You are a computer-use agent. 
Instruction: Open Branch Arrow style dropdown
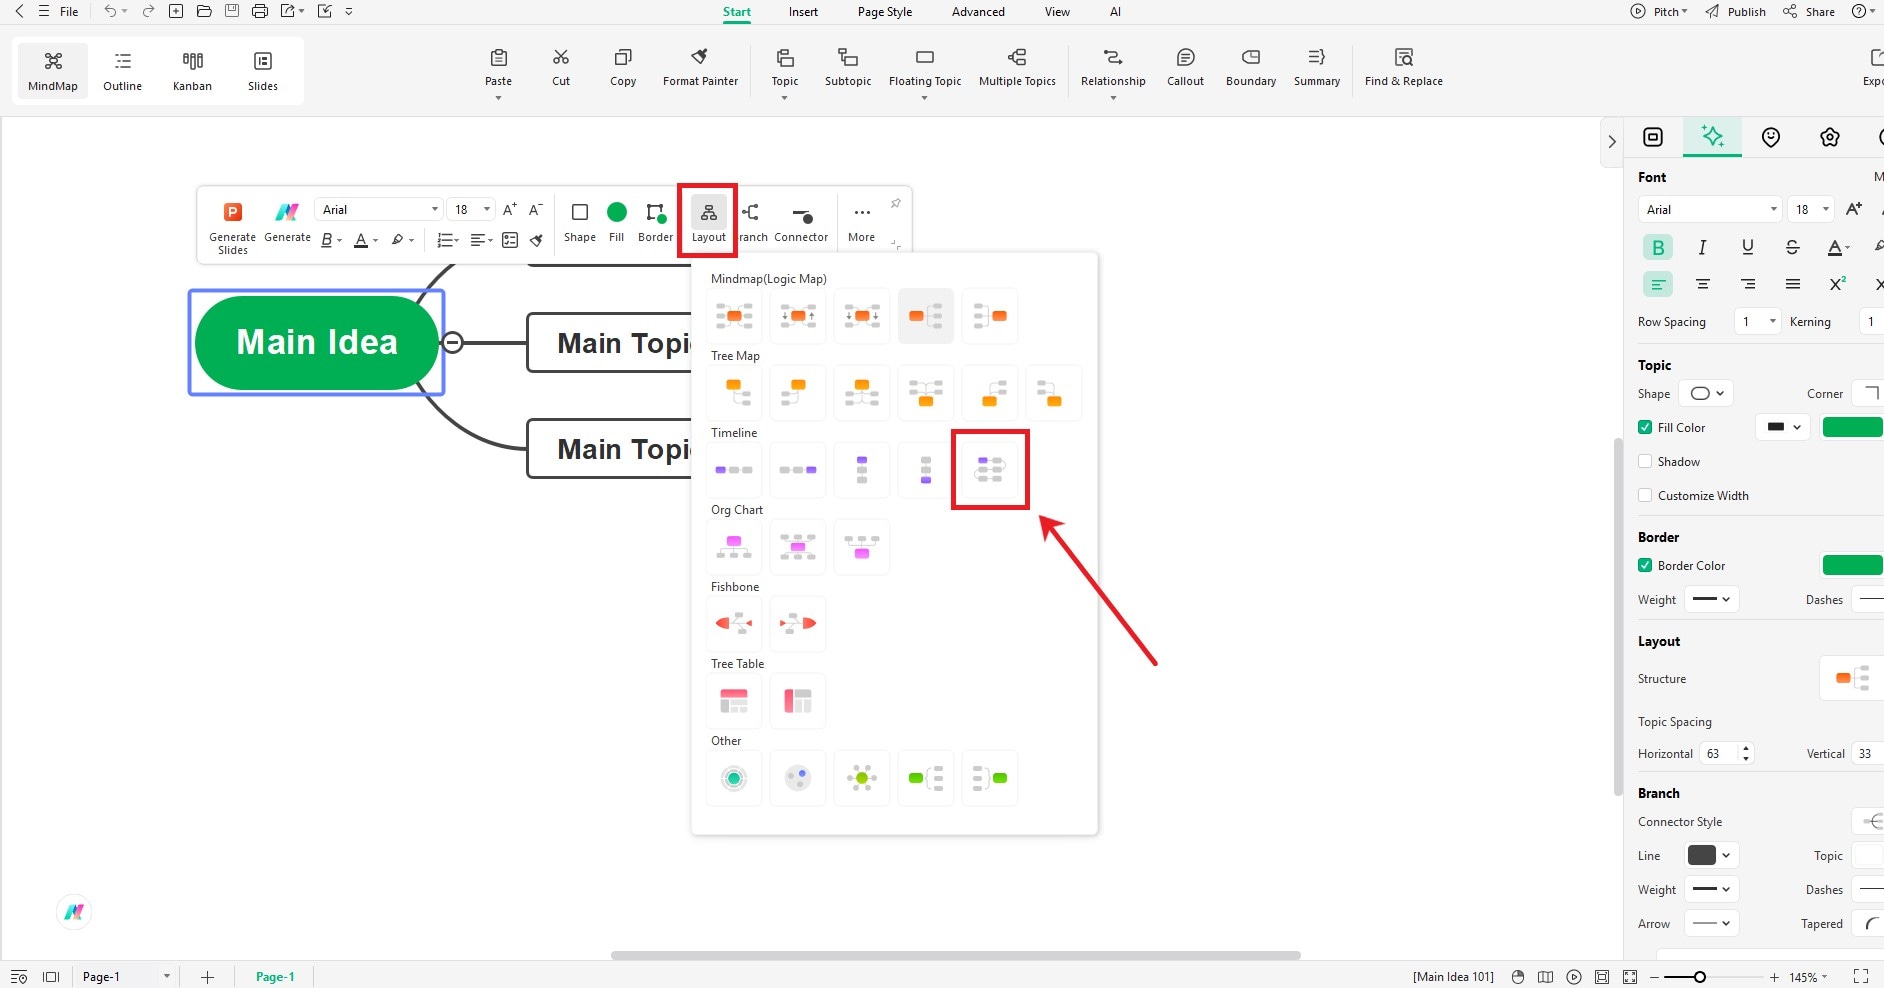click(x=1712, y=923)
